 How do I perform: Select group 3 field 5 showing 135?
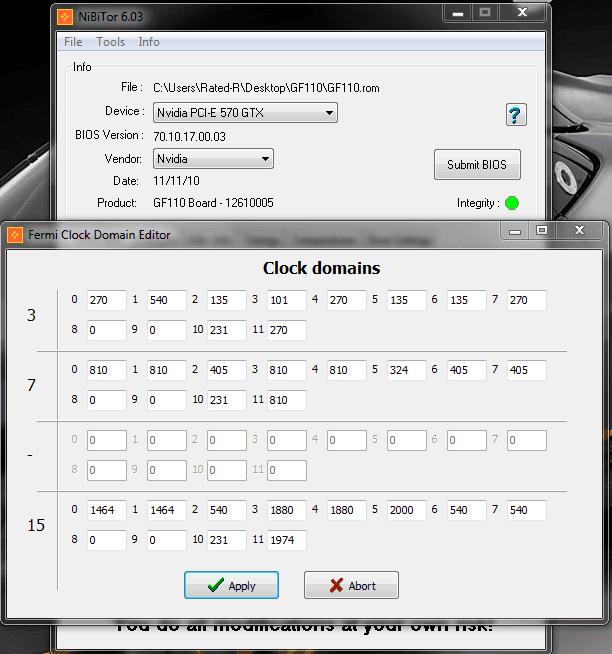click(x=407, y=300)
